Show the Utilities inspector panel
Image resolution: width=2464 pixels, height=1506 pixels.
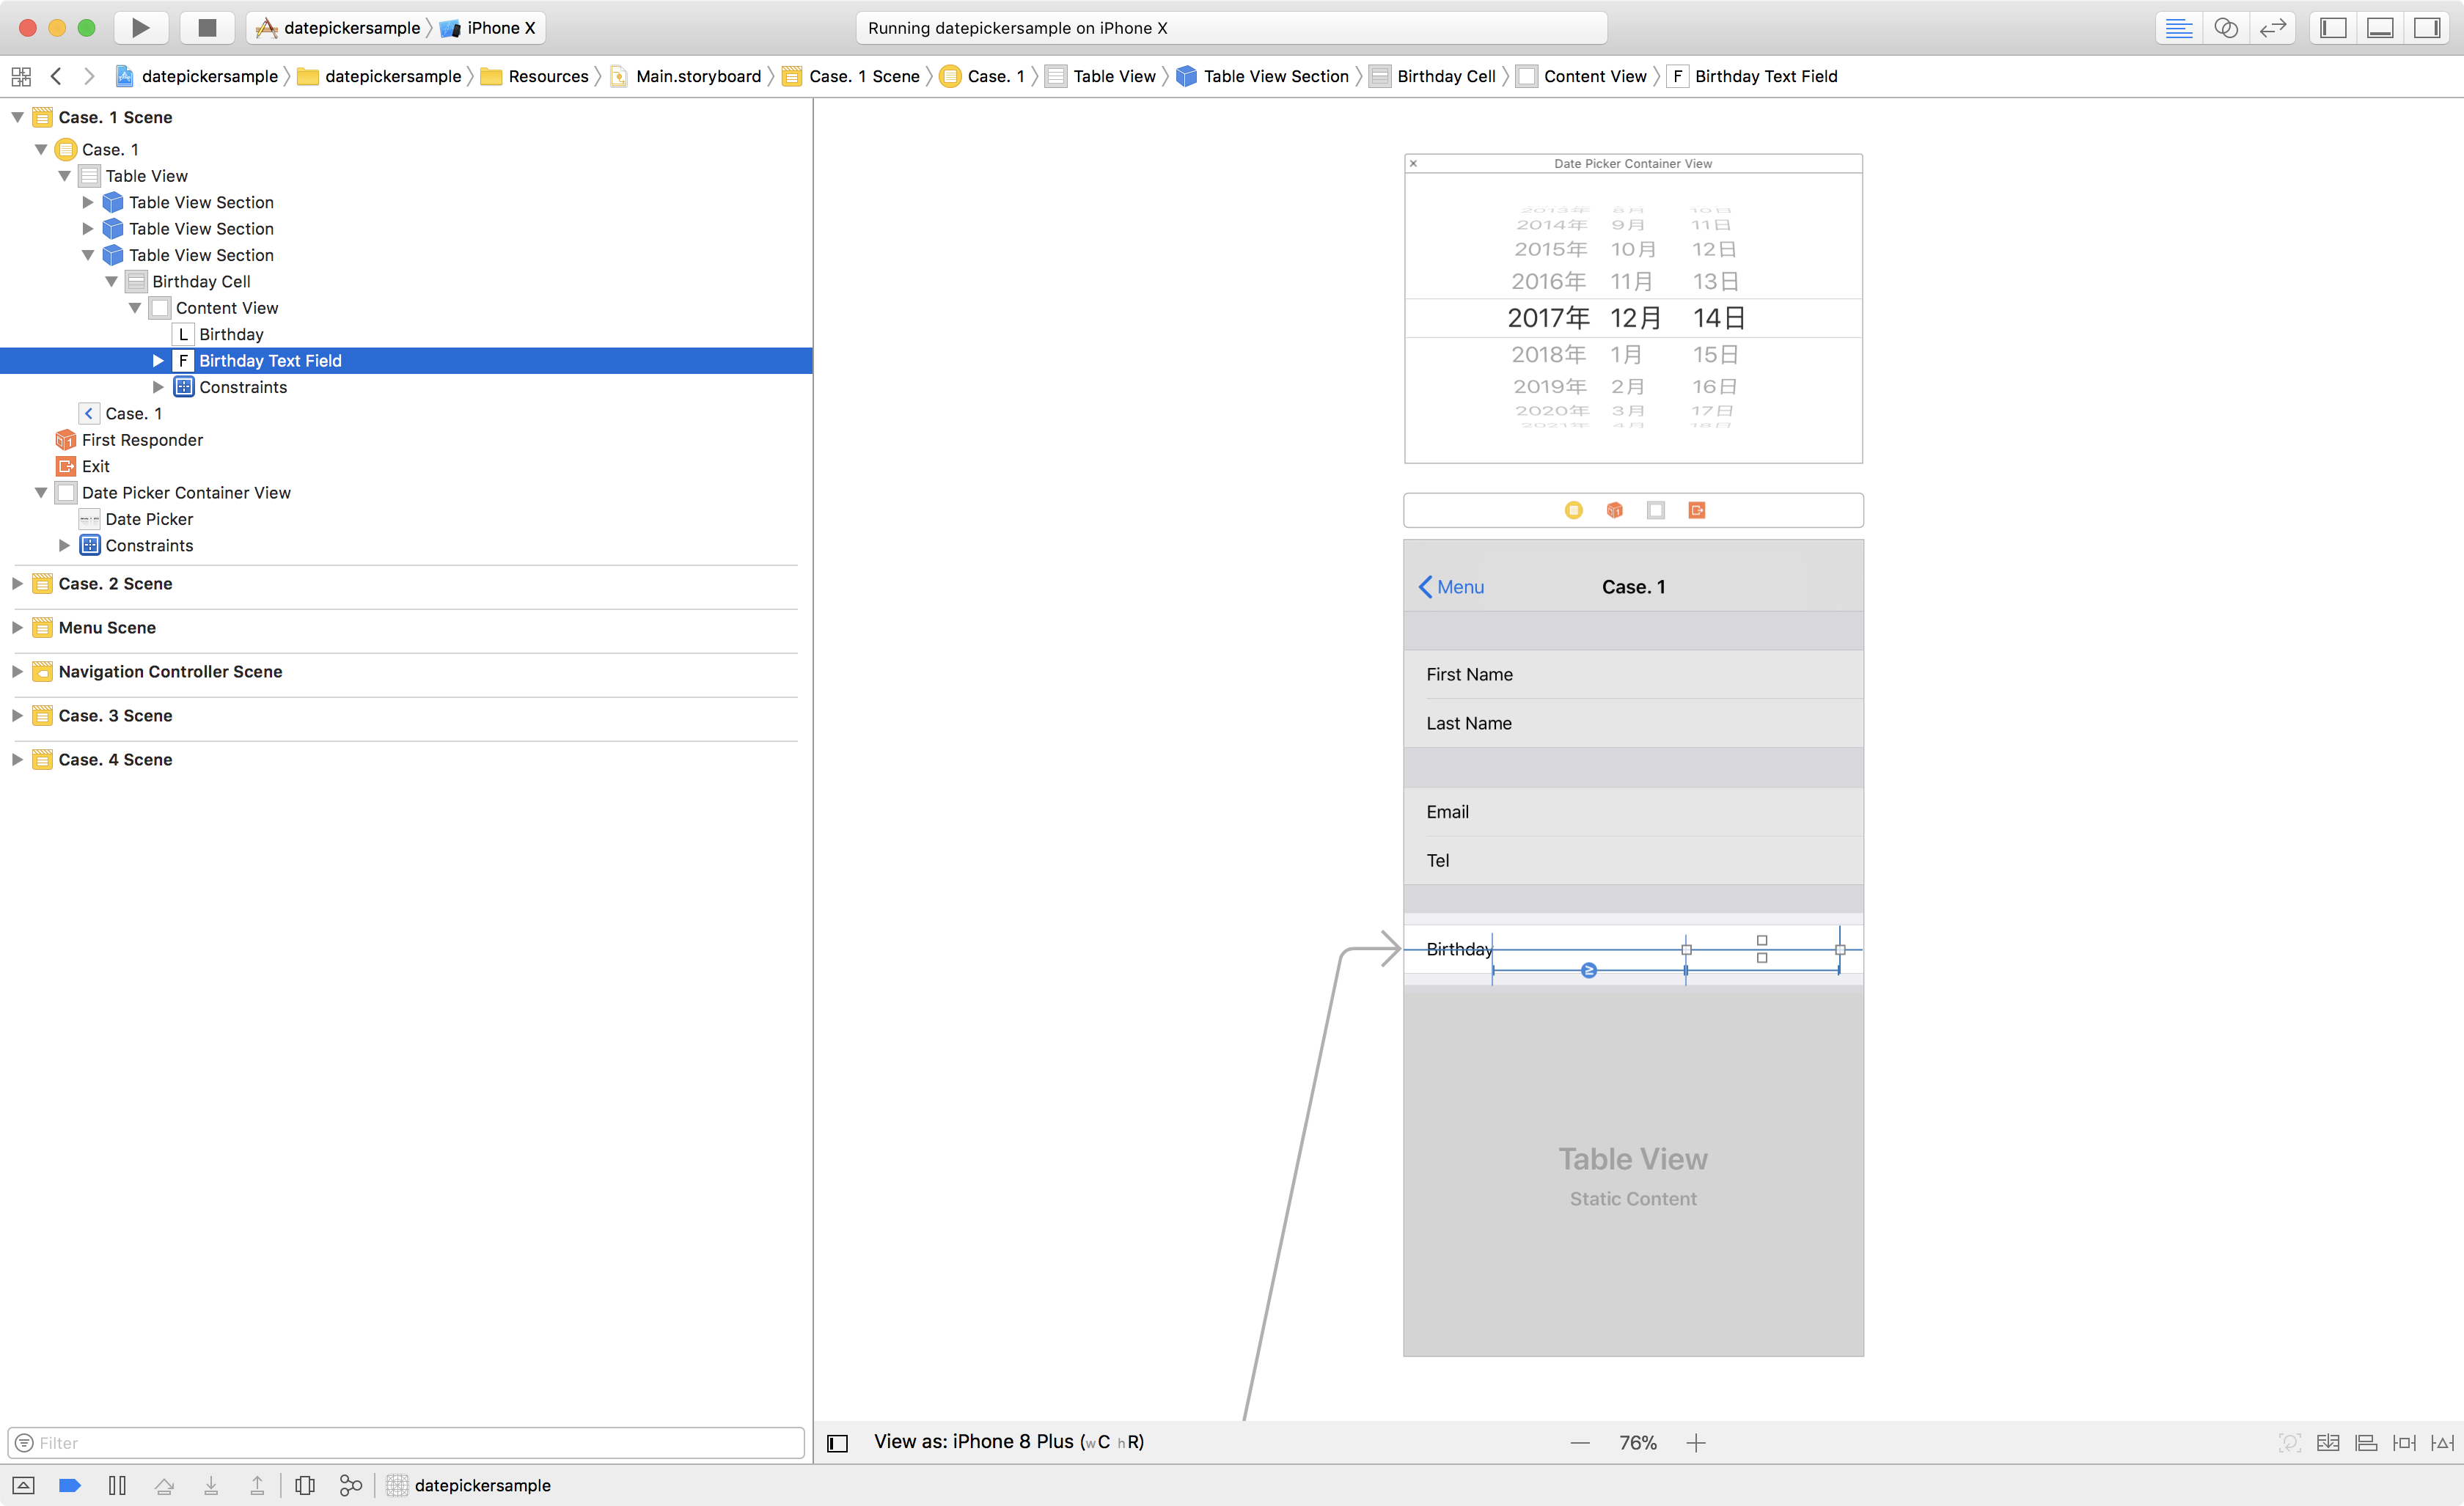click(x=2427, y=27)
